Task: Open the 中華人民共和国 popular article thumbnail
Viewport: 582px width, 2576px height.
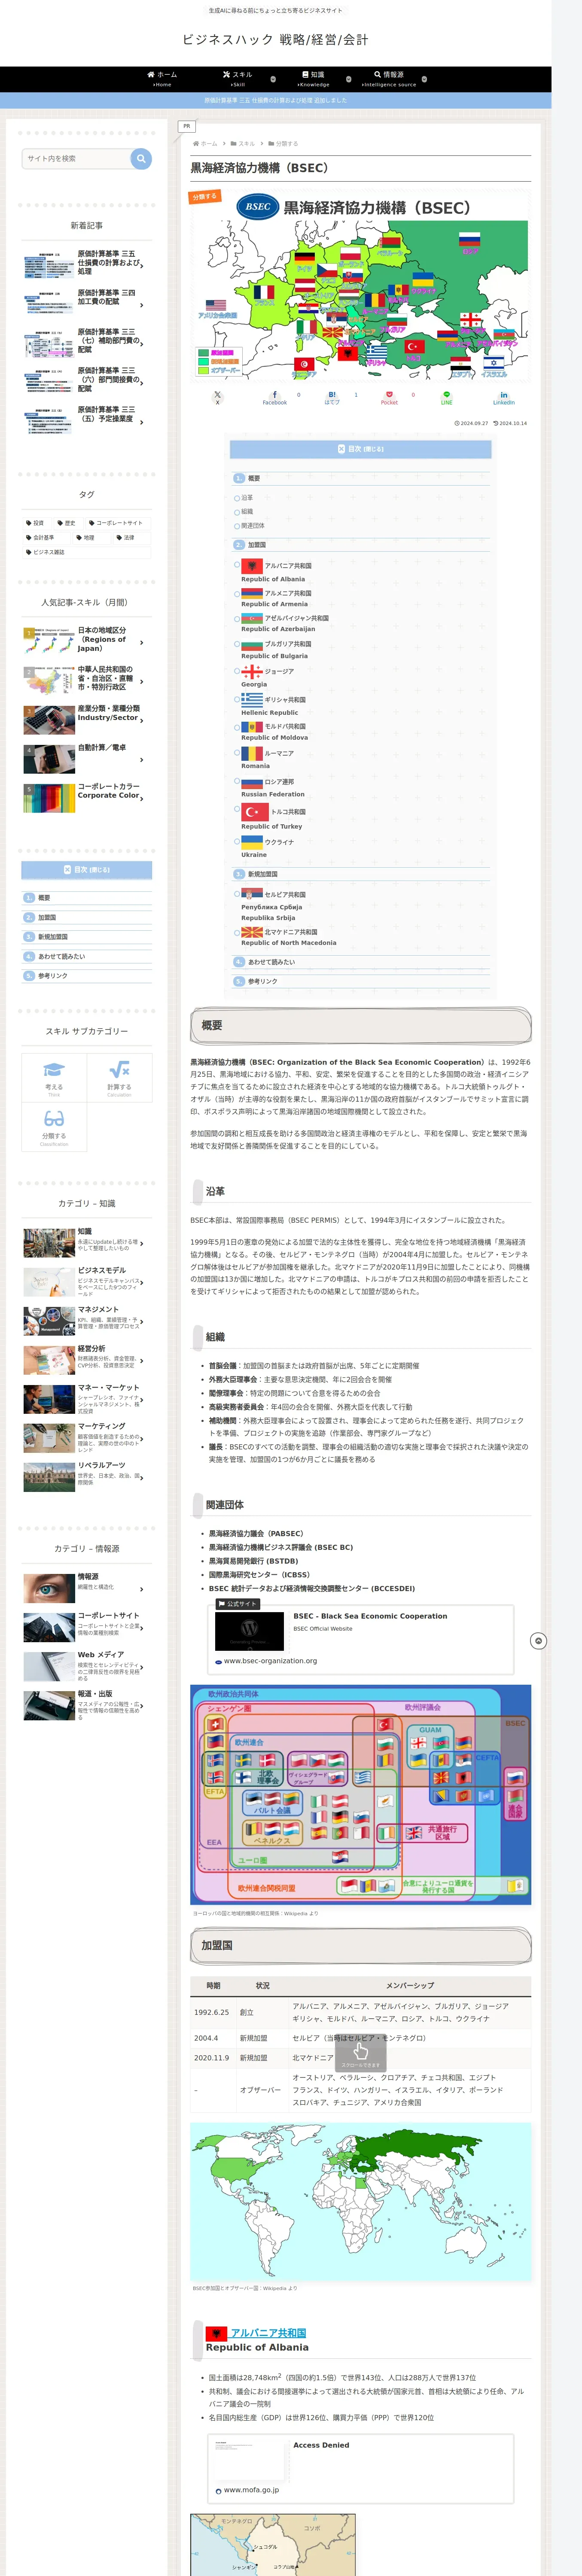Action: click(49, 680)
